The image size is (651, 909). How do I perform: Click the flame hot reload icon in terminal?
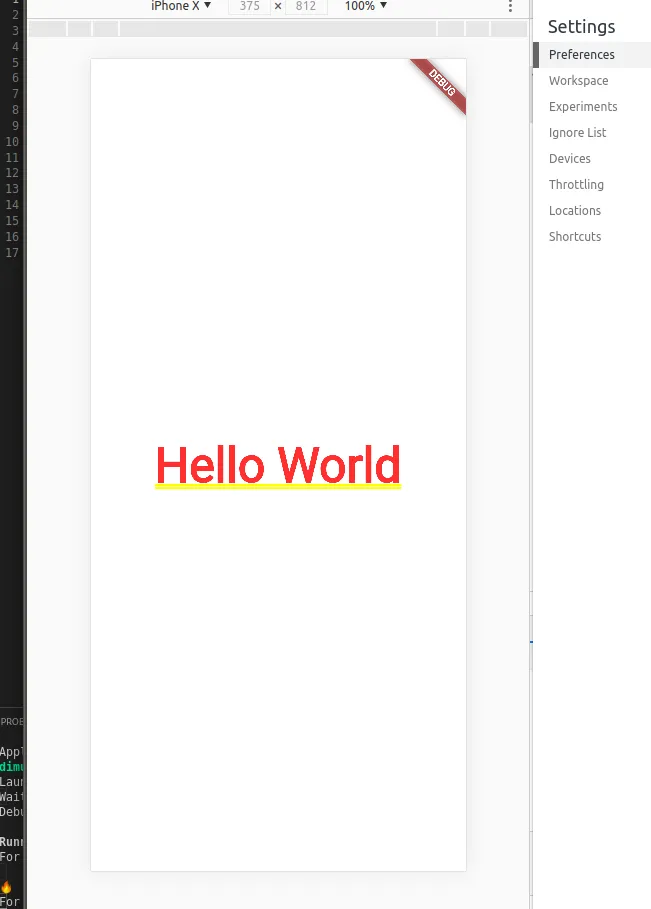pos(6,887)
